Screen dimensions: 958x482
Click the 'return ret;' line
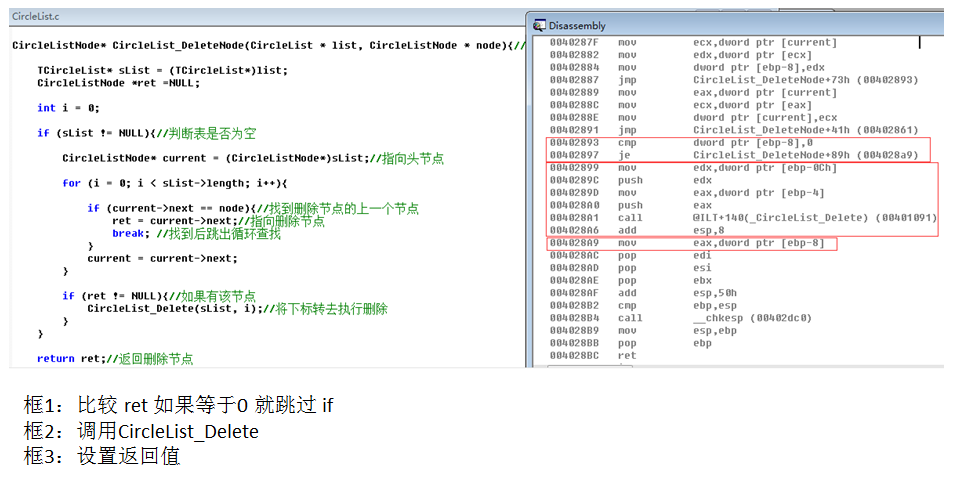[115, 359]
